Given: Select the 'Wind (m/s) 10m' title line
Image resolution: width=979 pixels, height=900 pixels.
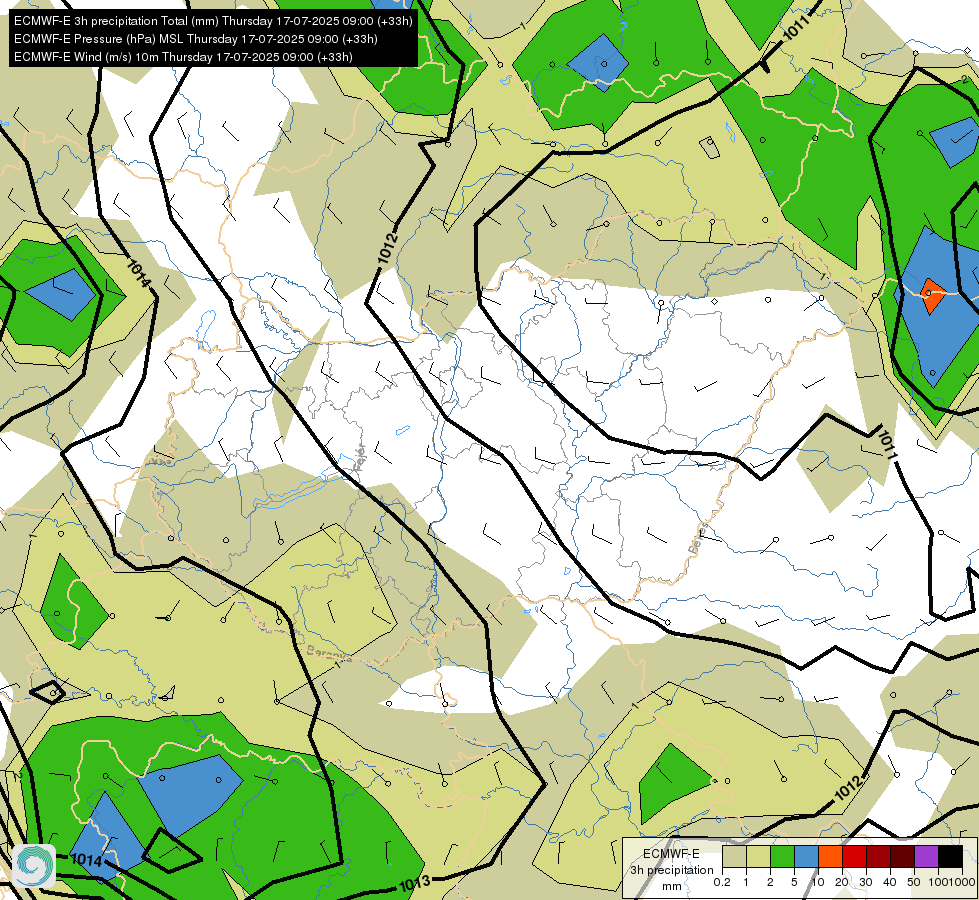Looking at the screenshot, I should coord(183,57).
